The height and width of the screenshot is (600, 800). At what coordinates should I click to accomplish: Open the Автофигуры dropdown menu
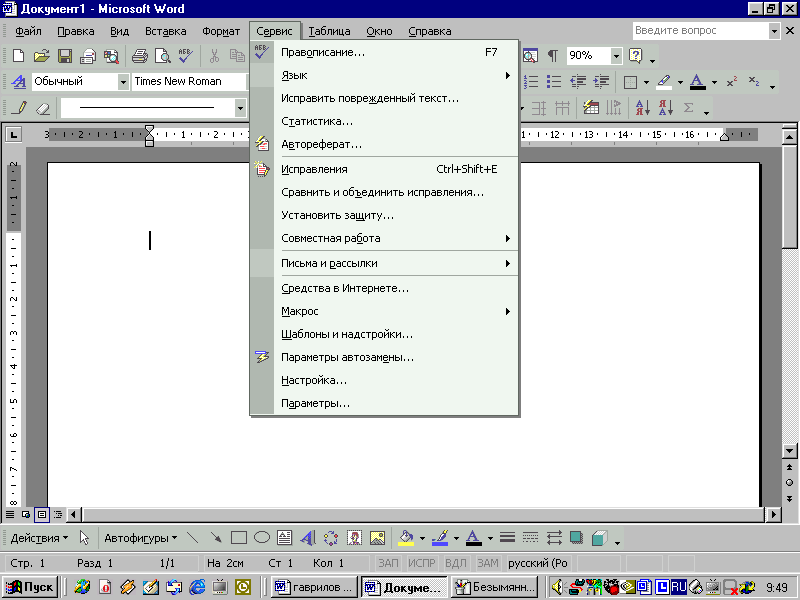pyautogui.click(x=141, y=538)
